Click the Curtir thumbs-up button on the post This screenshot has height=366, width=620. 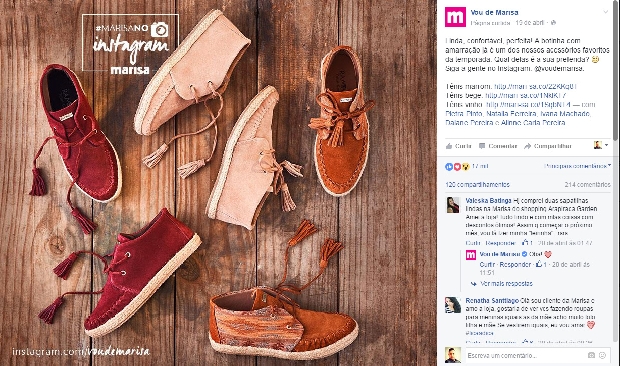[x=458, y=146]
